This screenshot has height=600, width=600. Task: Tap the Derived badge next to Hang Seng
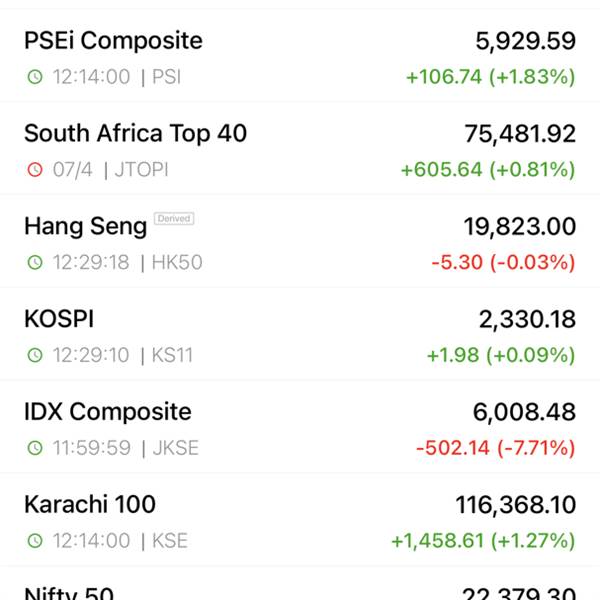[174, 218]
